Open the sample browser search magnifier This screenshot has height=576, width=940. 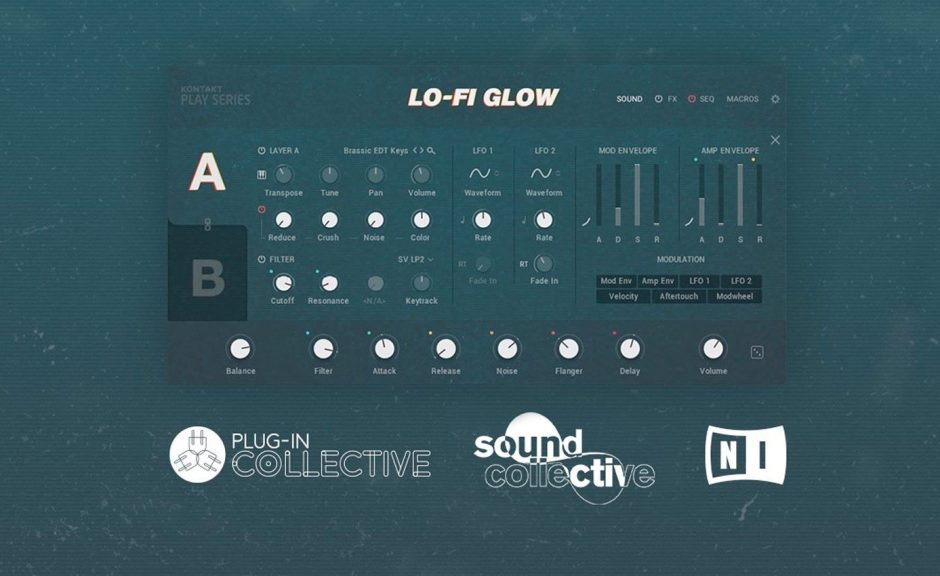pos(430,151)
